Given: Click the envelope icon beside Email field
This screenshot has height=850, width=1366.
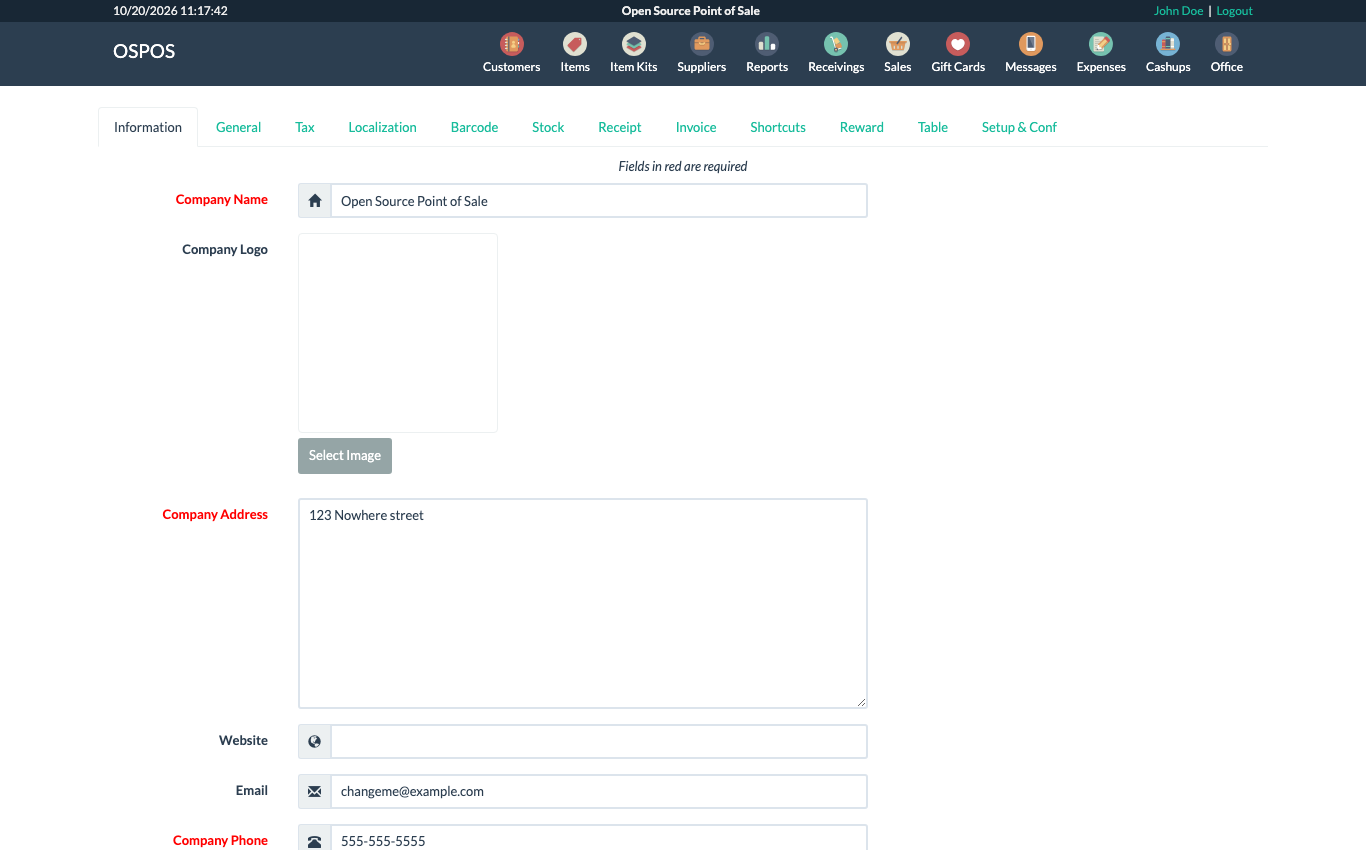Looking at the screenshot, I should pos(315,791).
